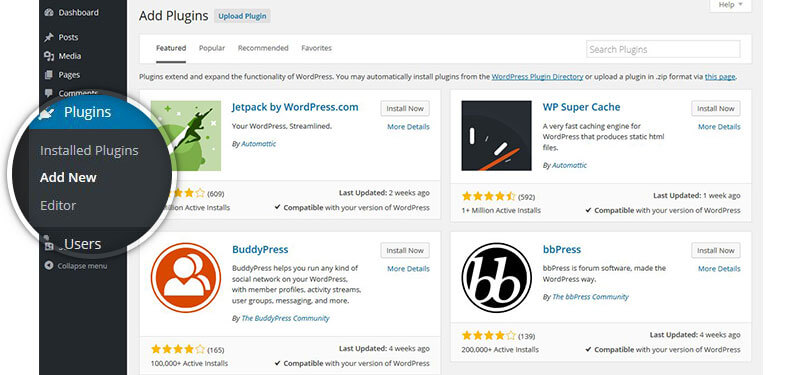Image resolution: width=800 pixels, height=375 pixels.
Task: Click the Posts pushpin icon
Action: 49,37
